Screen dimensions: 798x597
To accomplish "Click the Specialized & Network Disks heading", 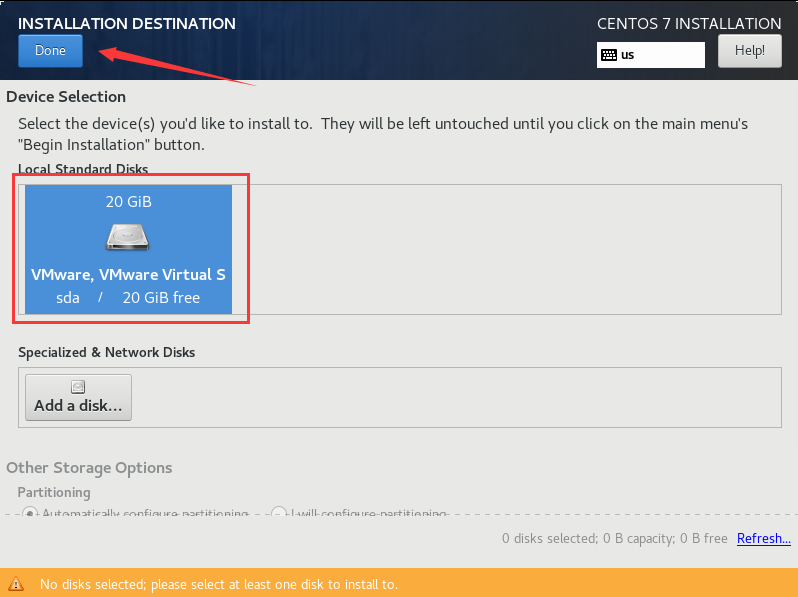I will tap(106, 352).
